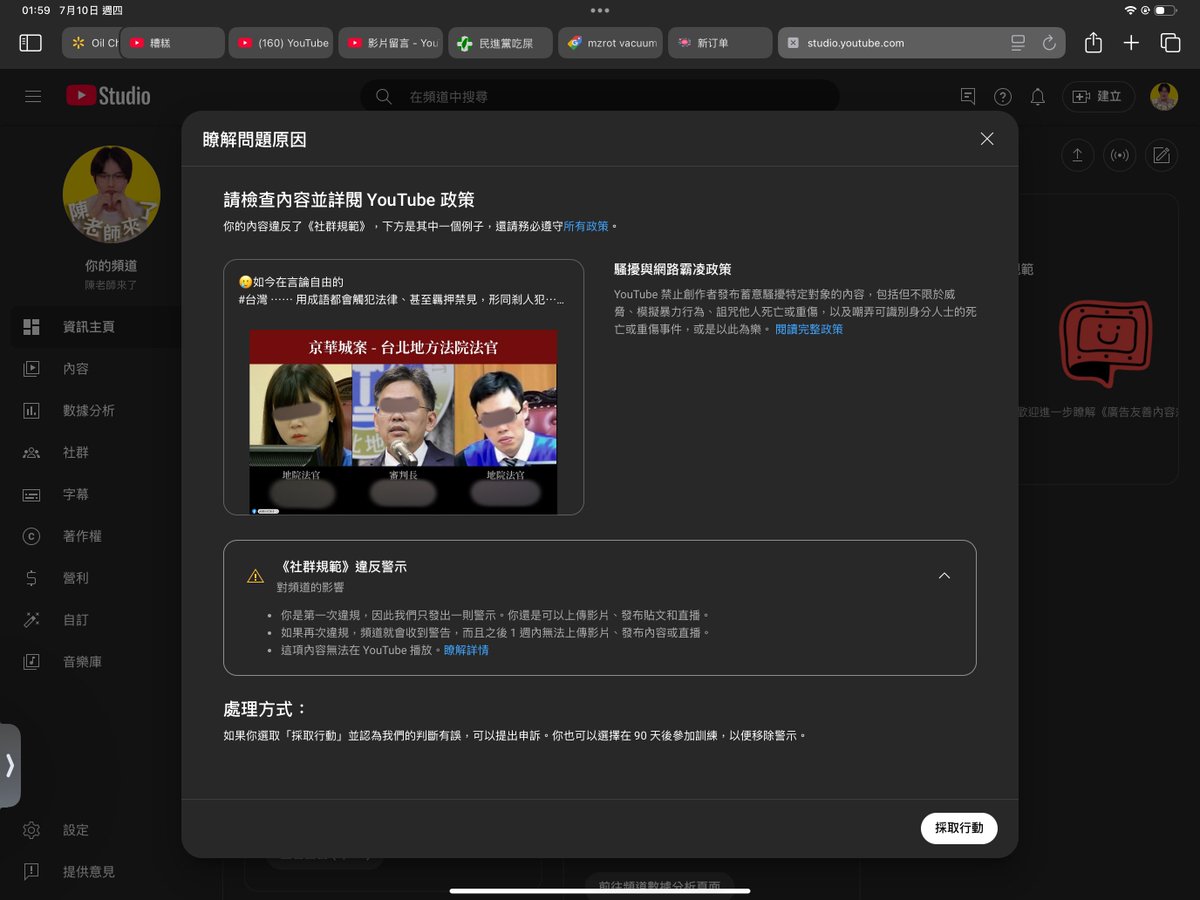Click the 在頻道中搜尋 search field
1200x900 pixels.
click(x=600, y=97)
